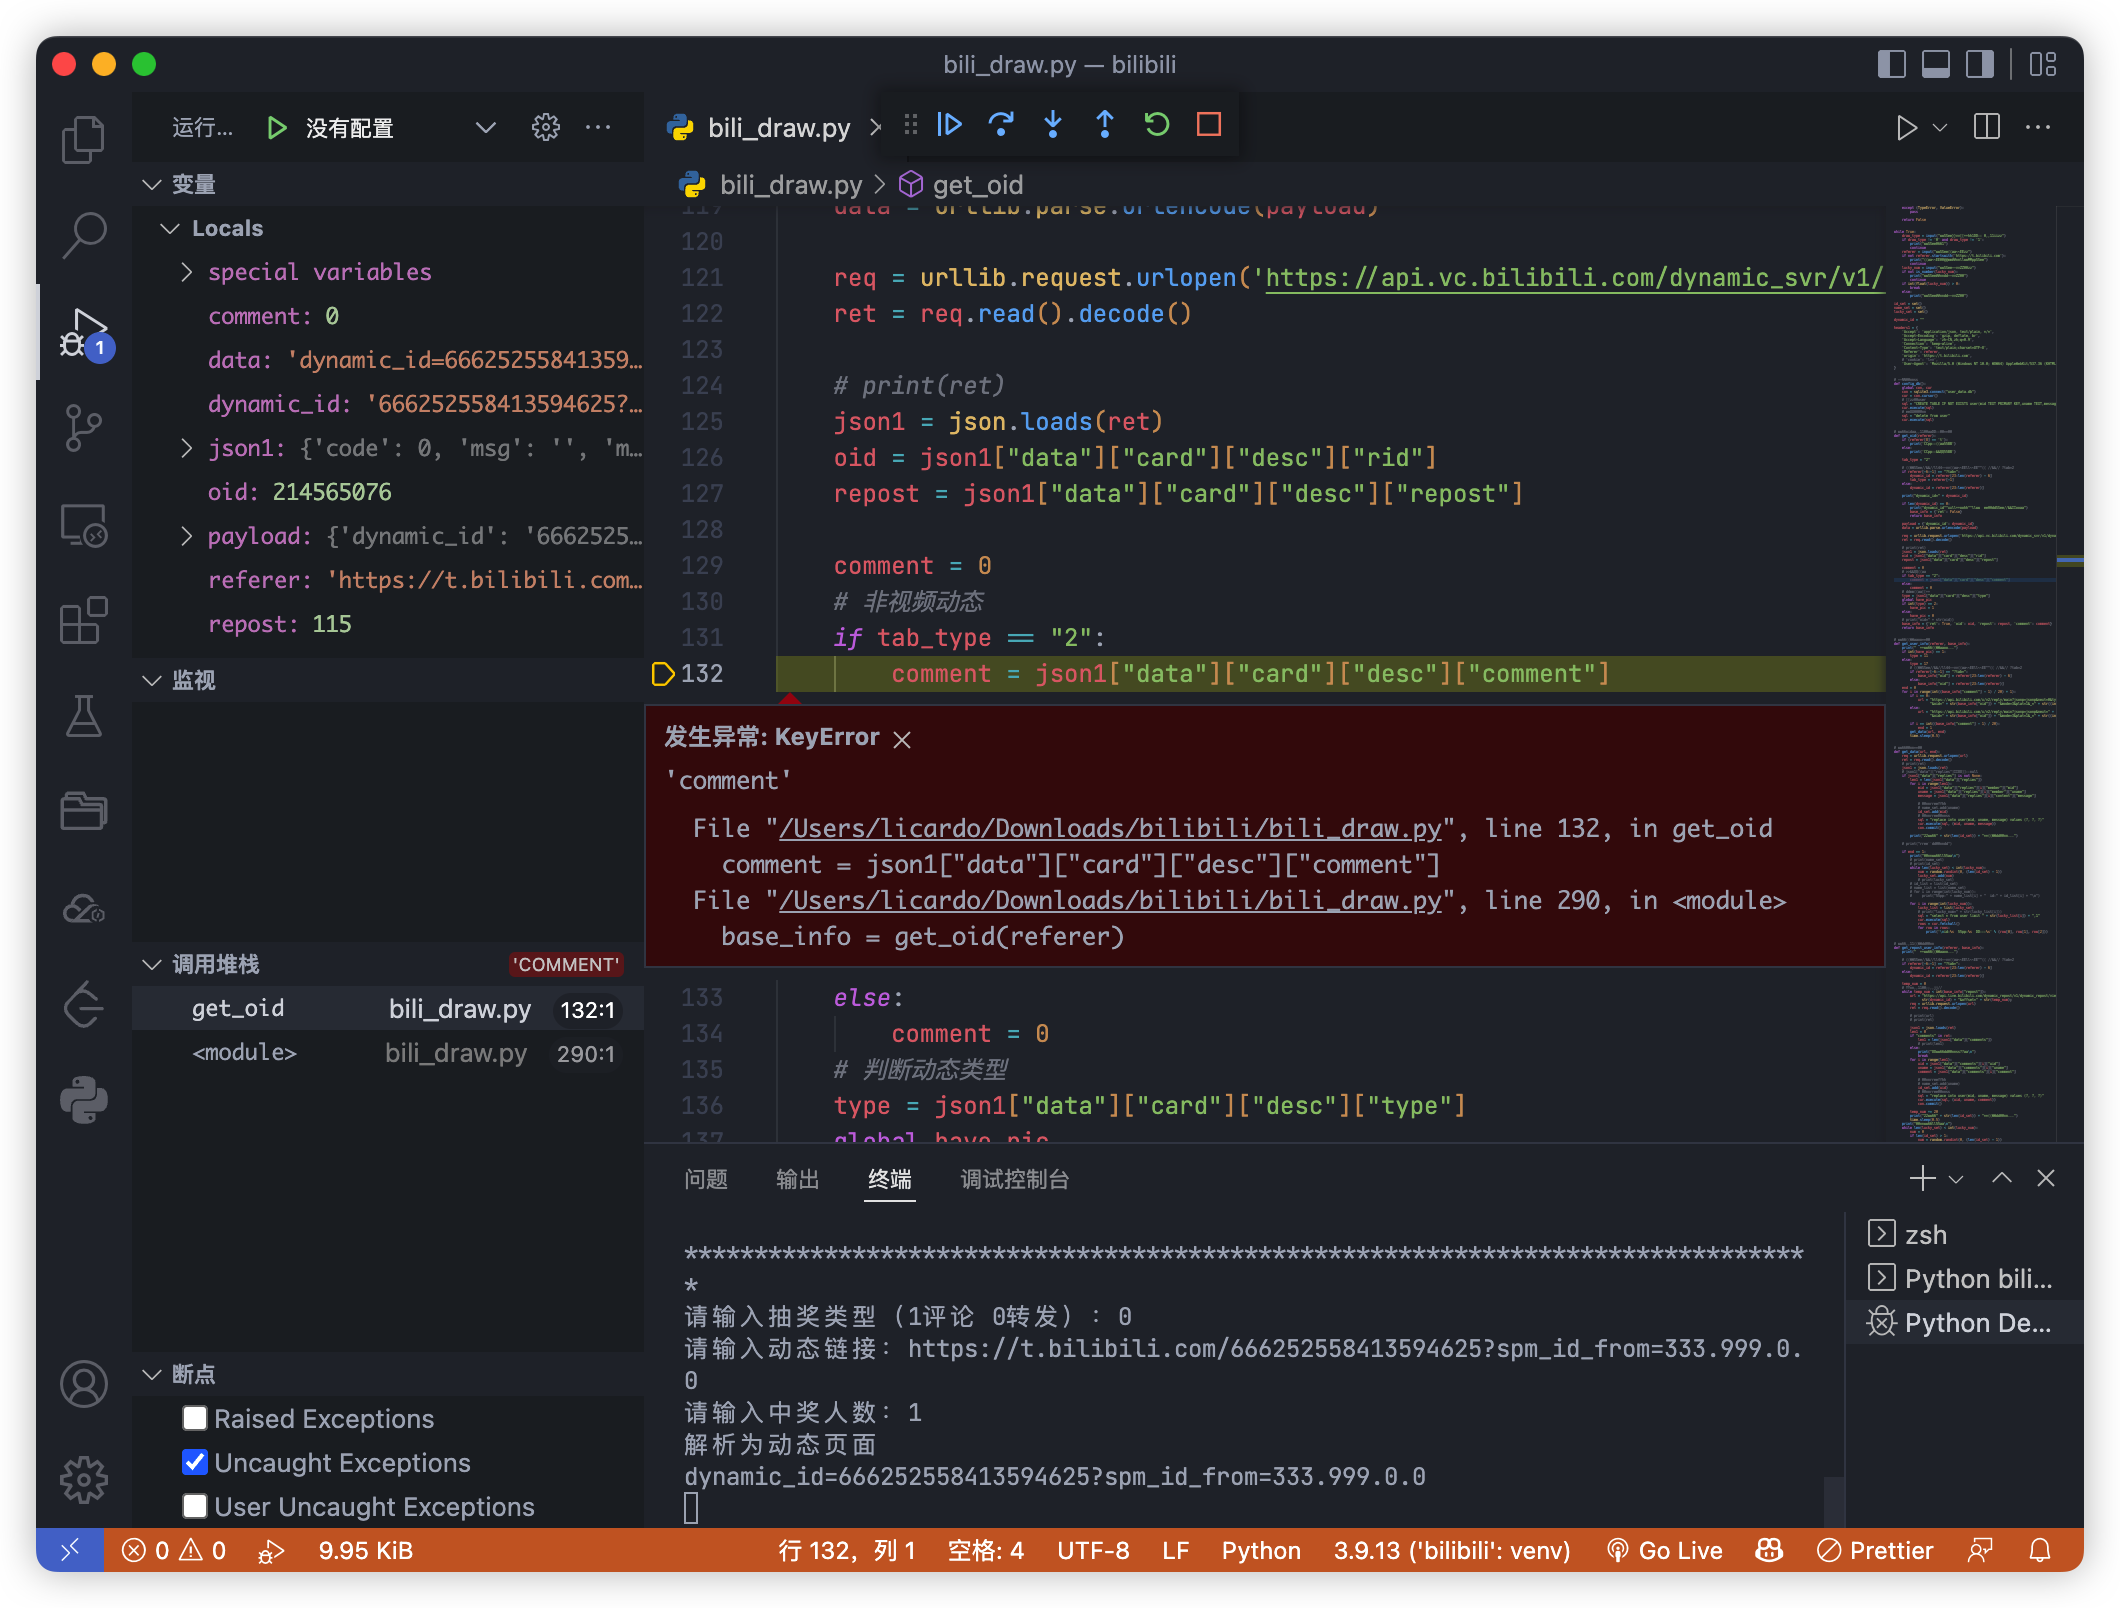Open the Accounts menu icon
The width and height of the screenshot is (2120, 1608).
click(84, 1385)
